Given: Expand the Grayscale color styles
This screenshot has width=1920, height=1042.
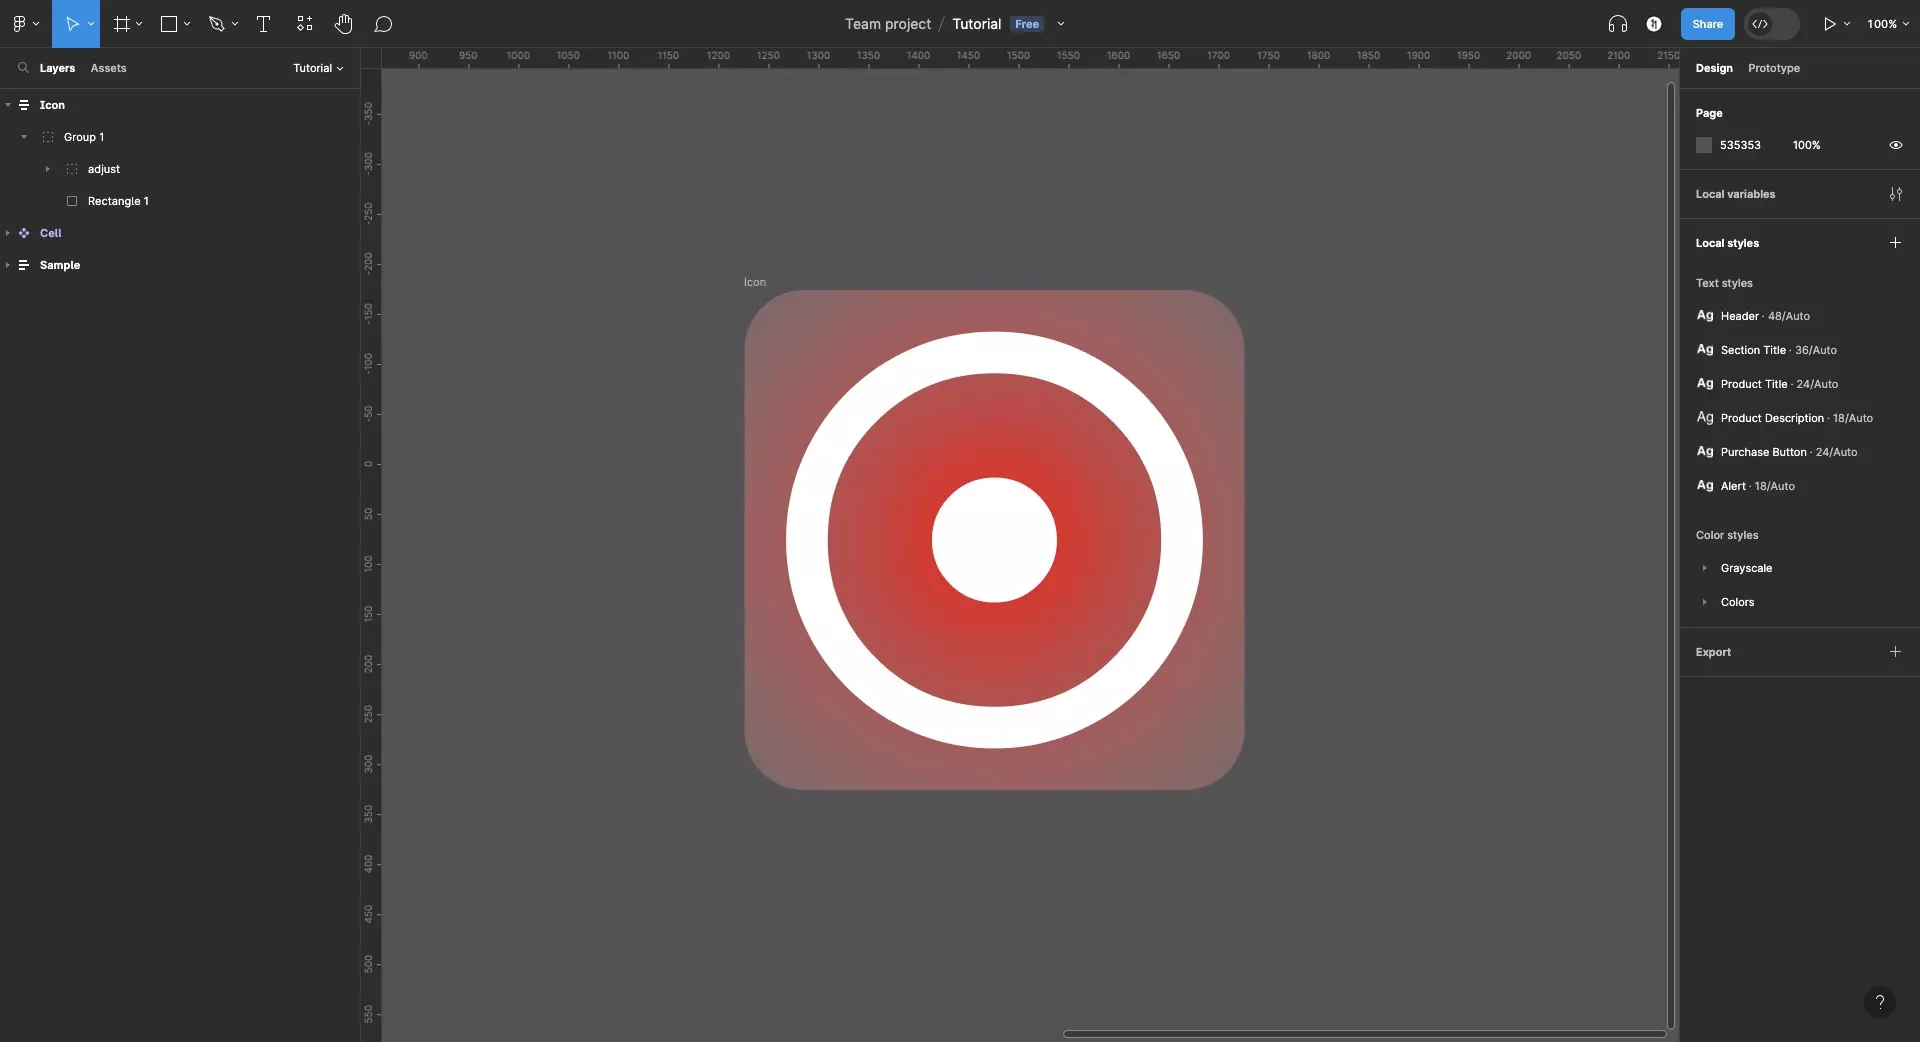Looking at the screenshot, I should point(1705,568).
